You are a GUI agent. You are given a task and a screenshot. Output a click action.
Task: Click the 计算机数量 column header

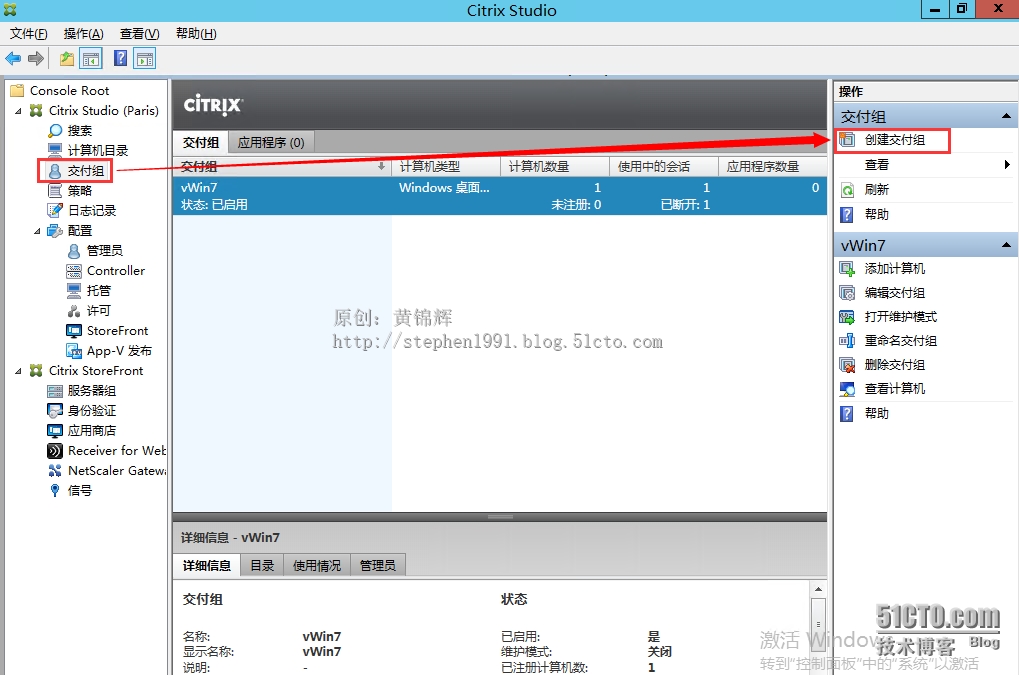[x=555, y=167]
